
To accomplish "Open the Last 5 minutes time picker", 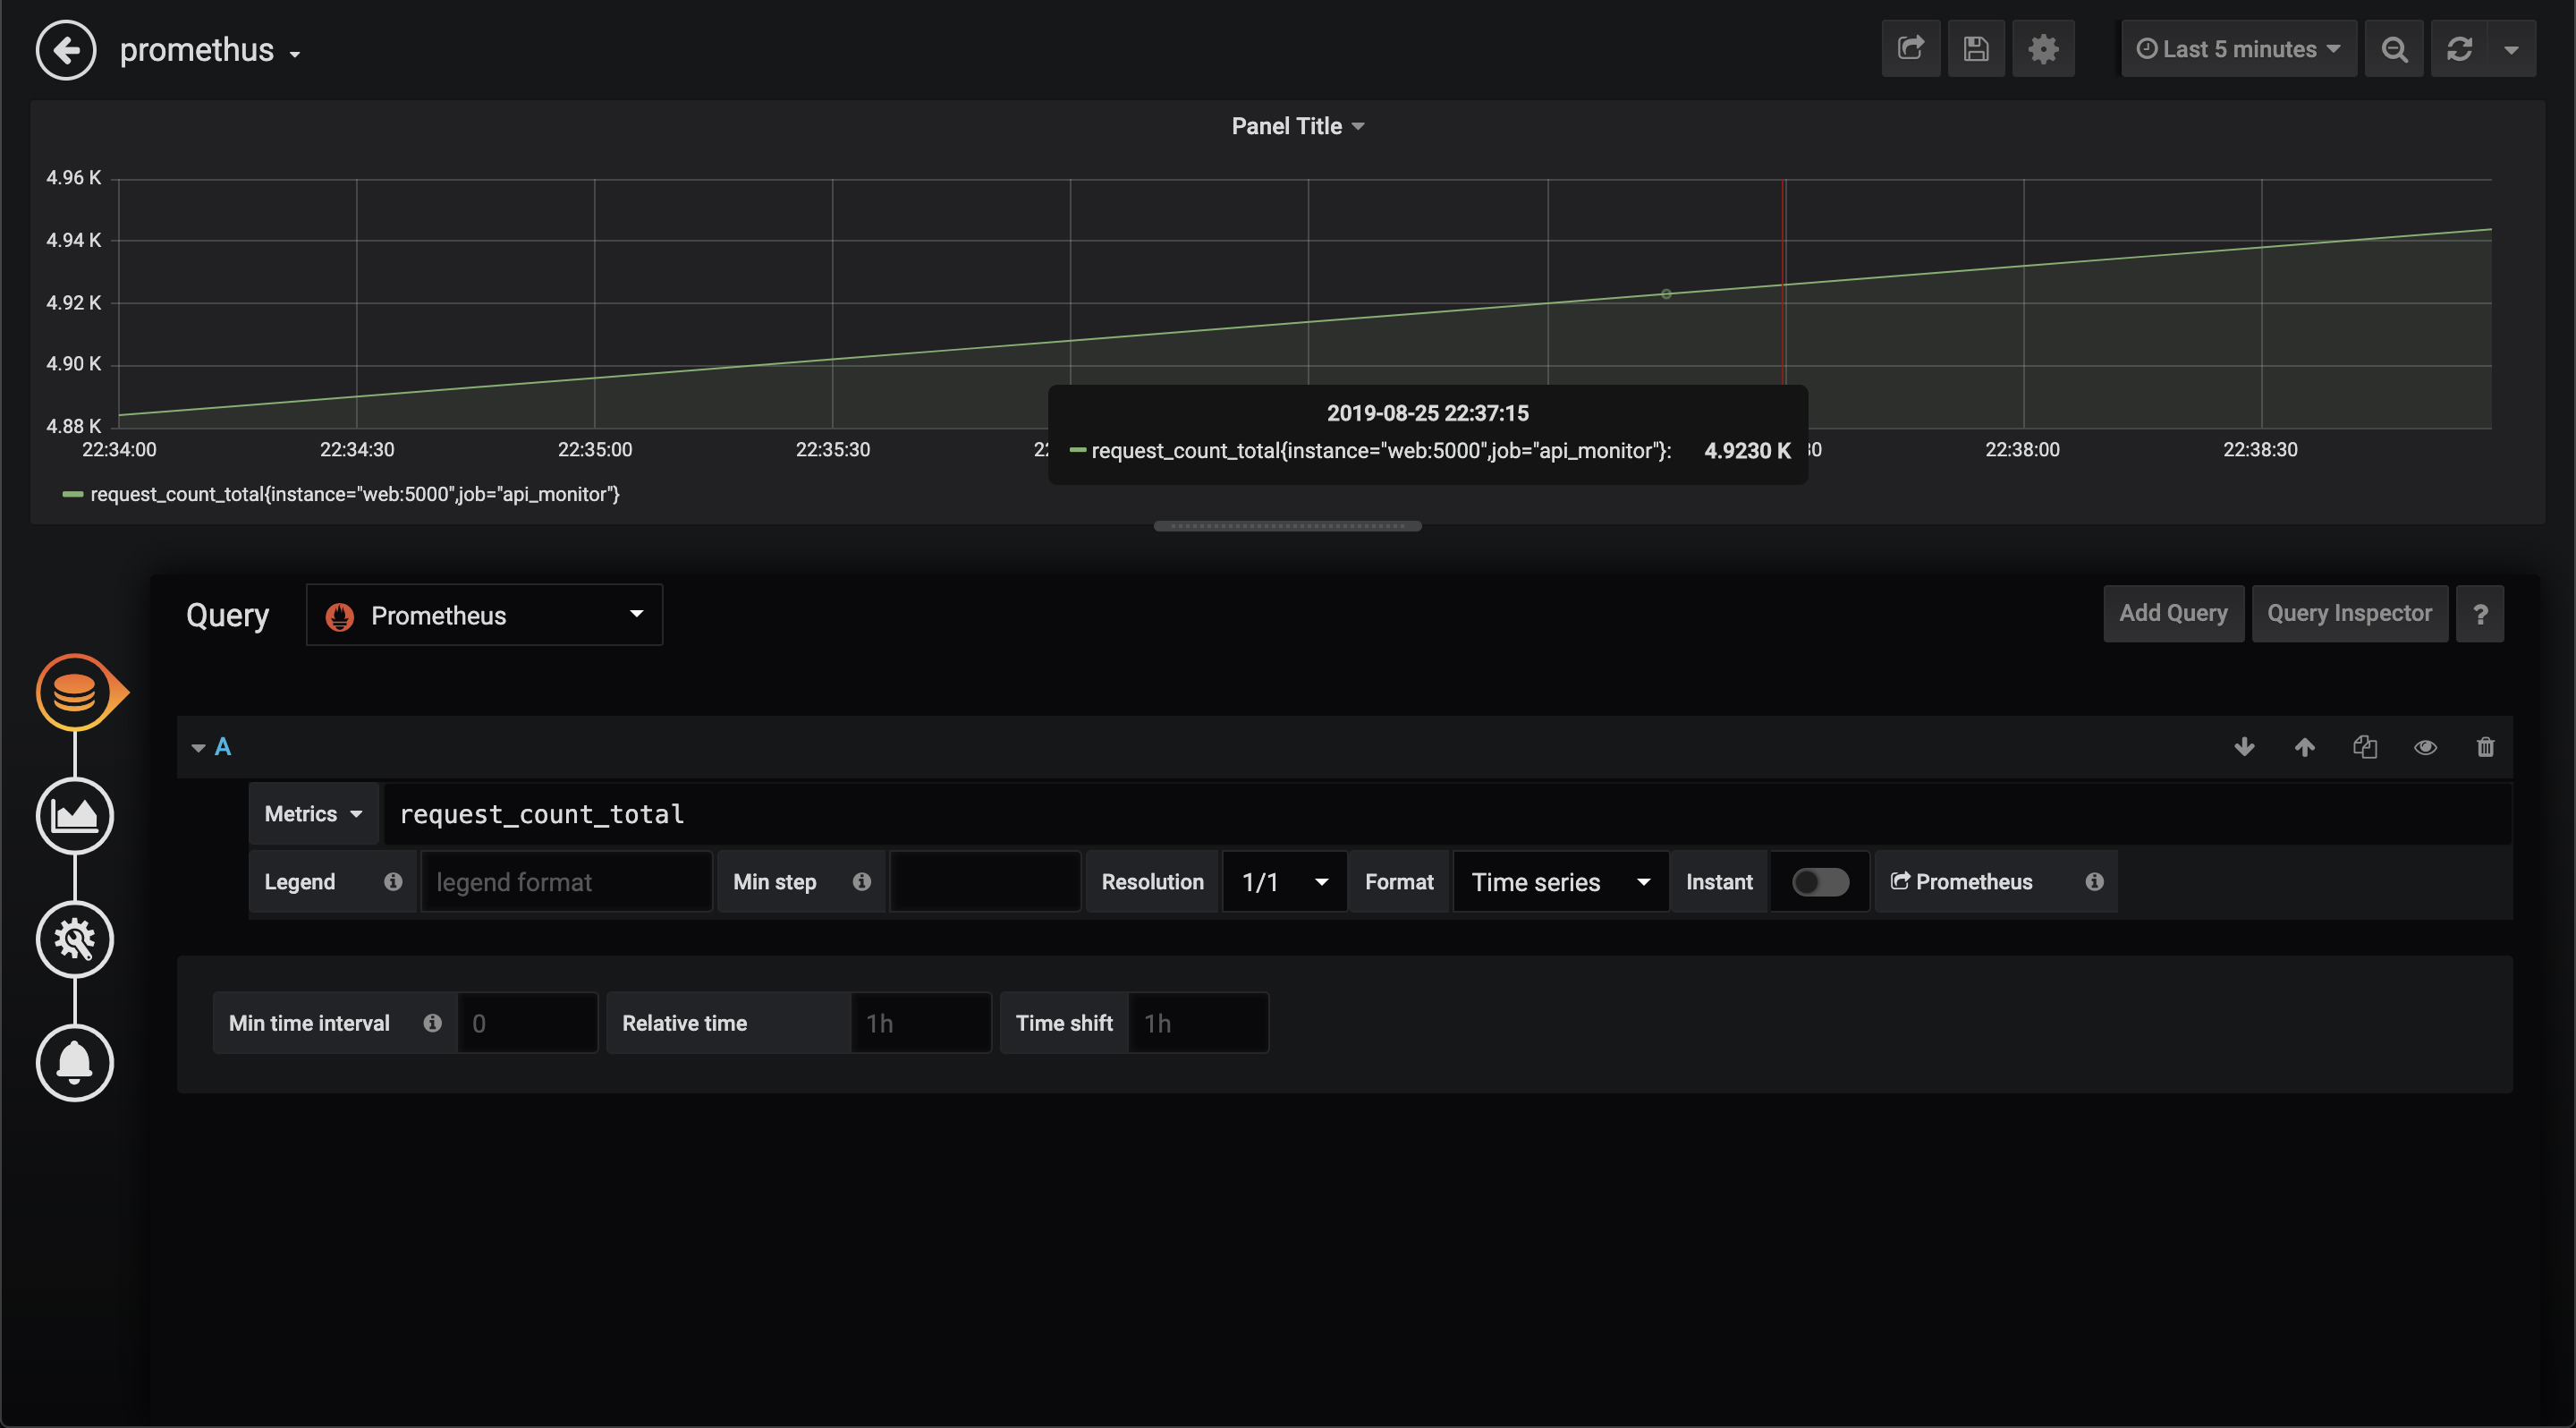I will coord(2238,49).
